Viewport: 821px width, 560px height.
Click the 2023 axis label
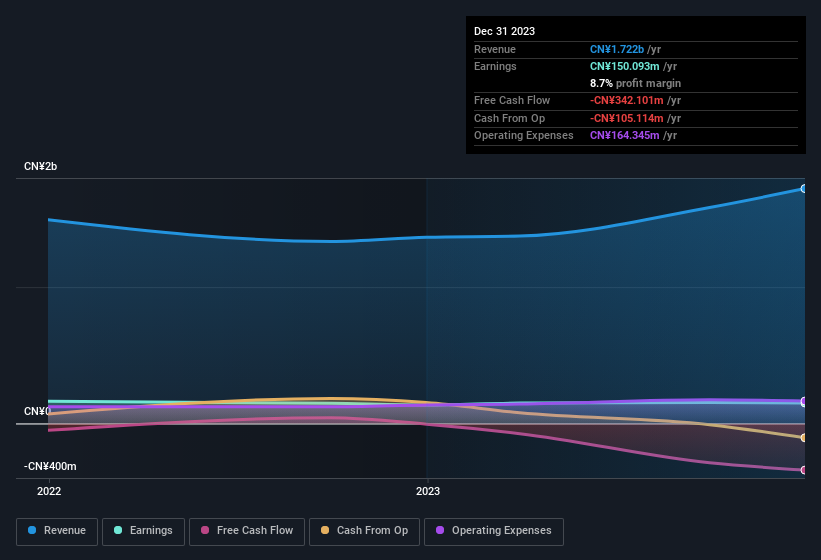click(428, 491)
